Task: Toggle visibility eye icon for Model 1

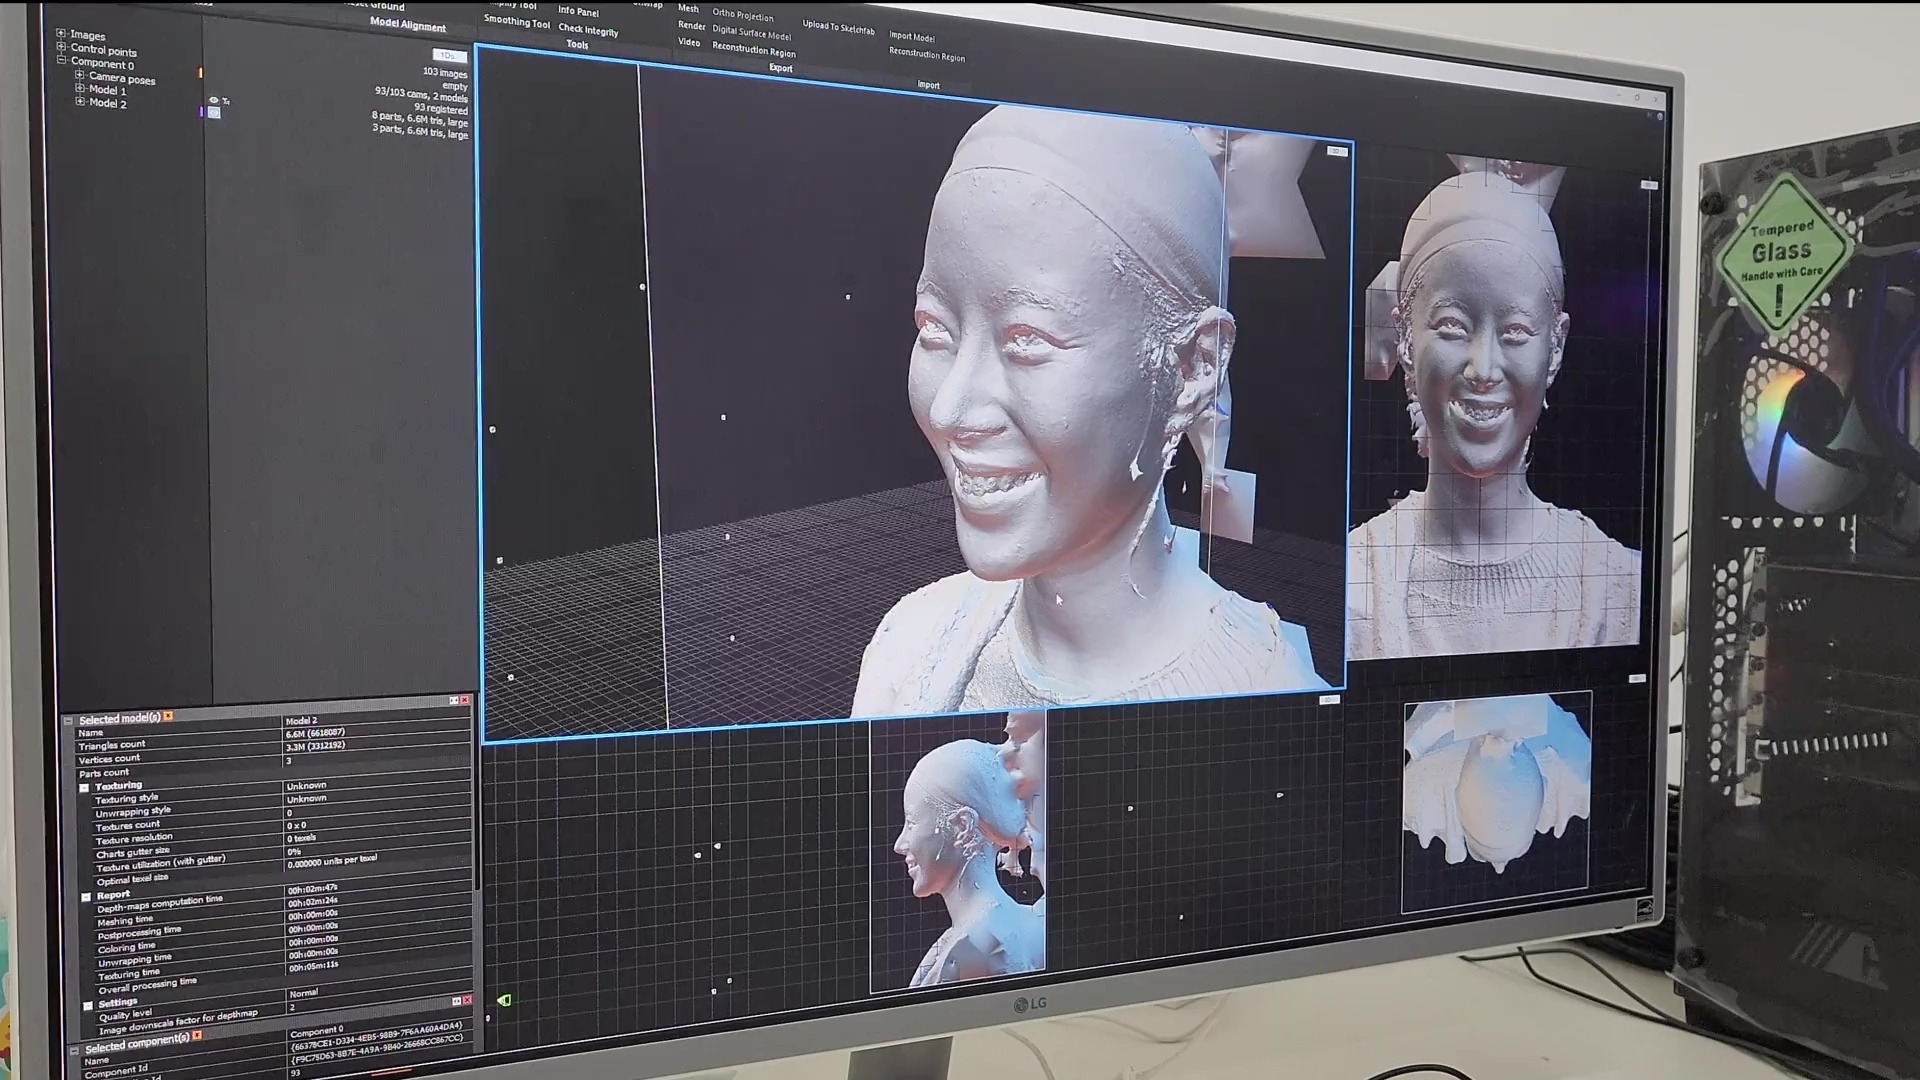Action: [x=213, y=100]
